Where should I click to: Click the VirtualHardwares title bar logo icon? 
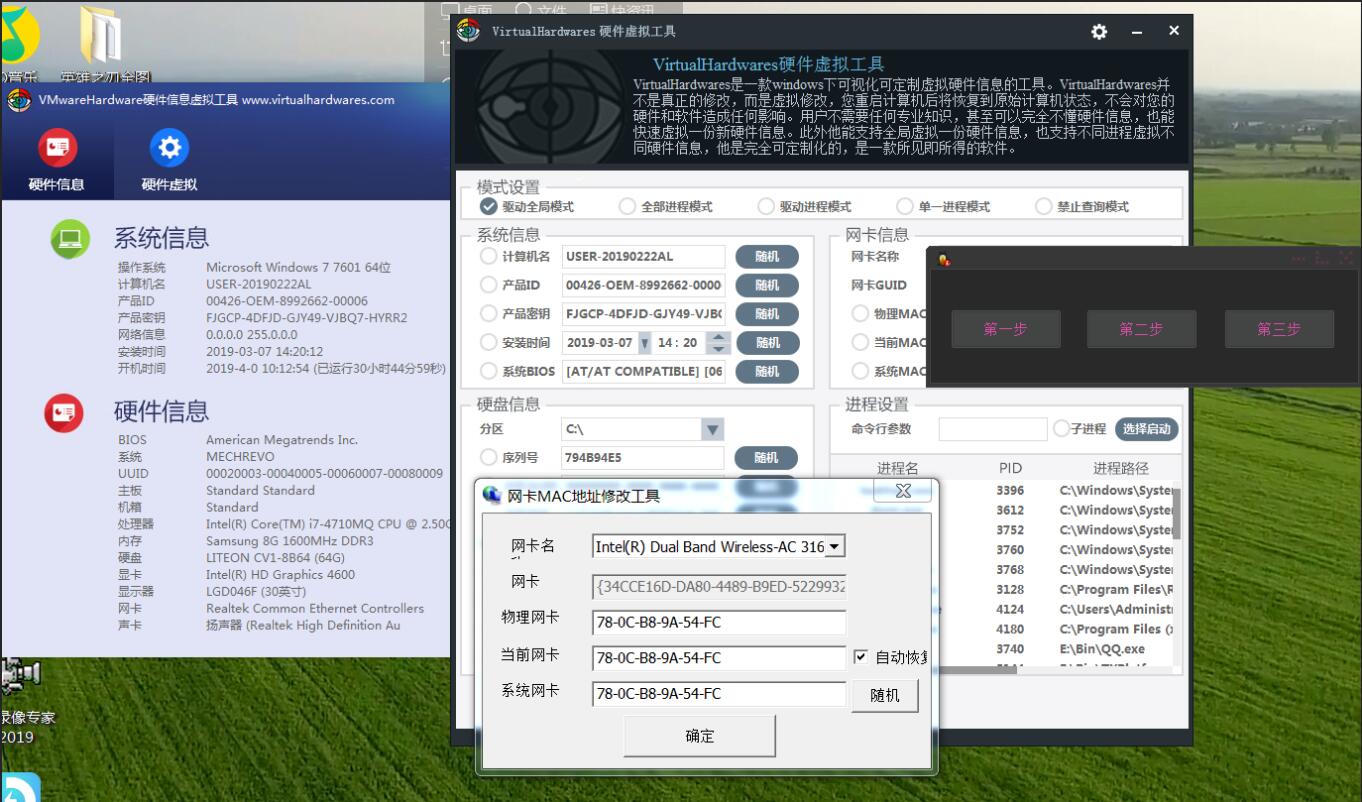(x=468, y=31)
